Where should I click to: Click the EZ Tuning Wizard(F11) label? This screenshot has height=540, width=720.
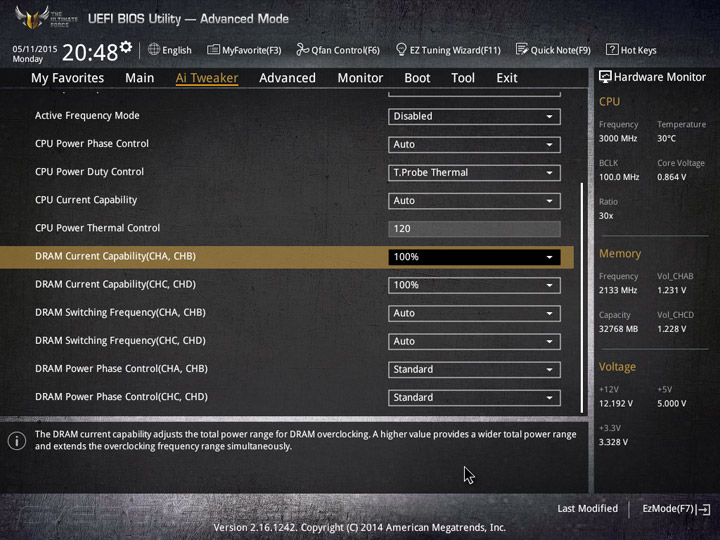[x=455, y=50]
